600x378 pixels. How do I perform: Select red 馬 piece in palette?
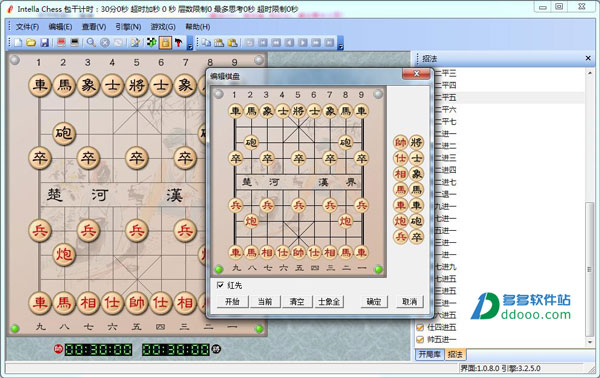point(401,190)
